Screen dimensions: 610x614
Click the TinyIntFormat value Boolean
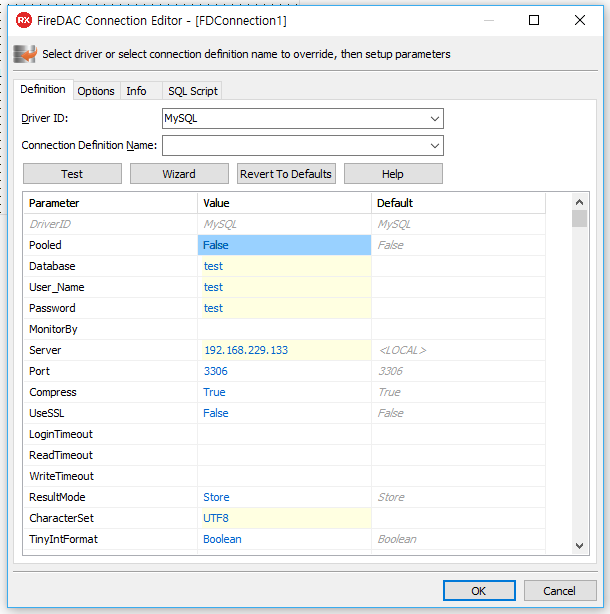284,539
